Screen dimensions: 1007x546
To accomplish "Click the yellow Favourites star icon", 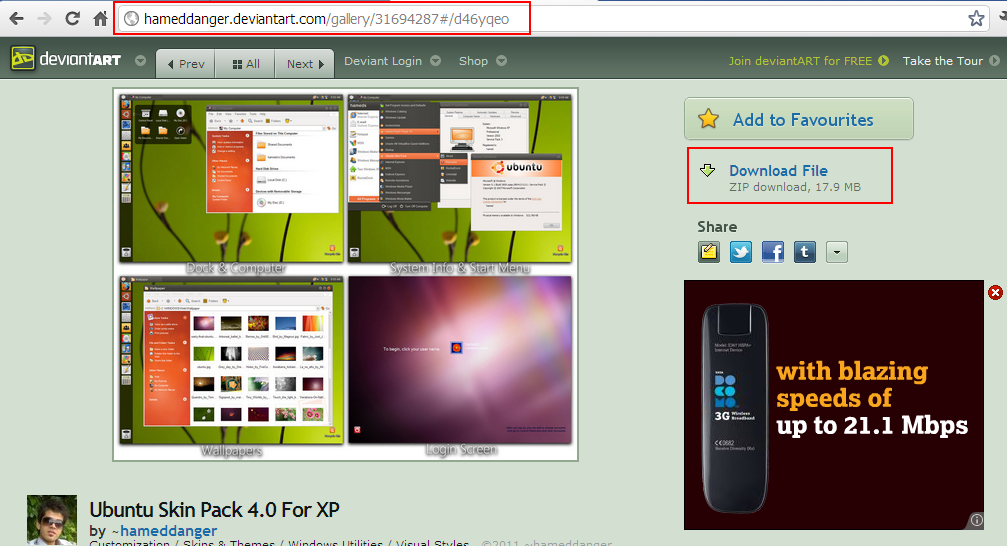I will [708, 118].
